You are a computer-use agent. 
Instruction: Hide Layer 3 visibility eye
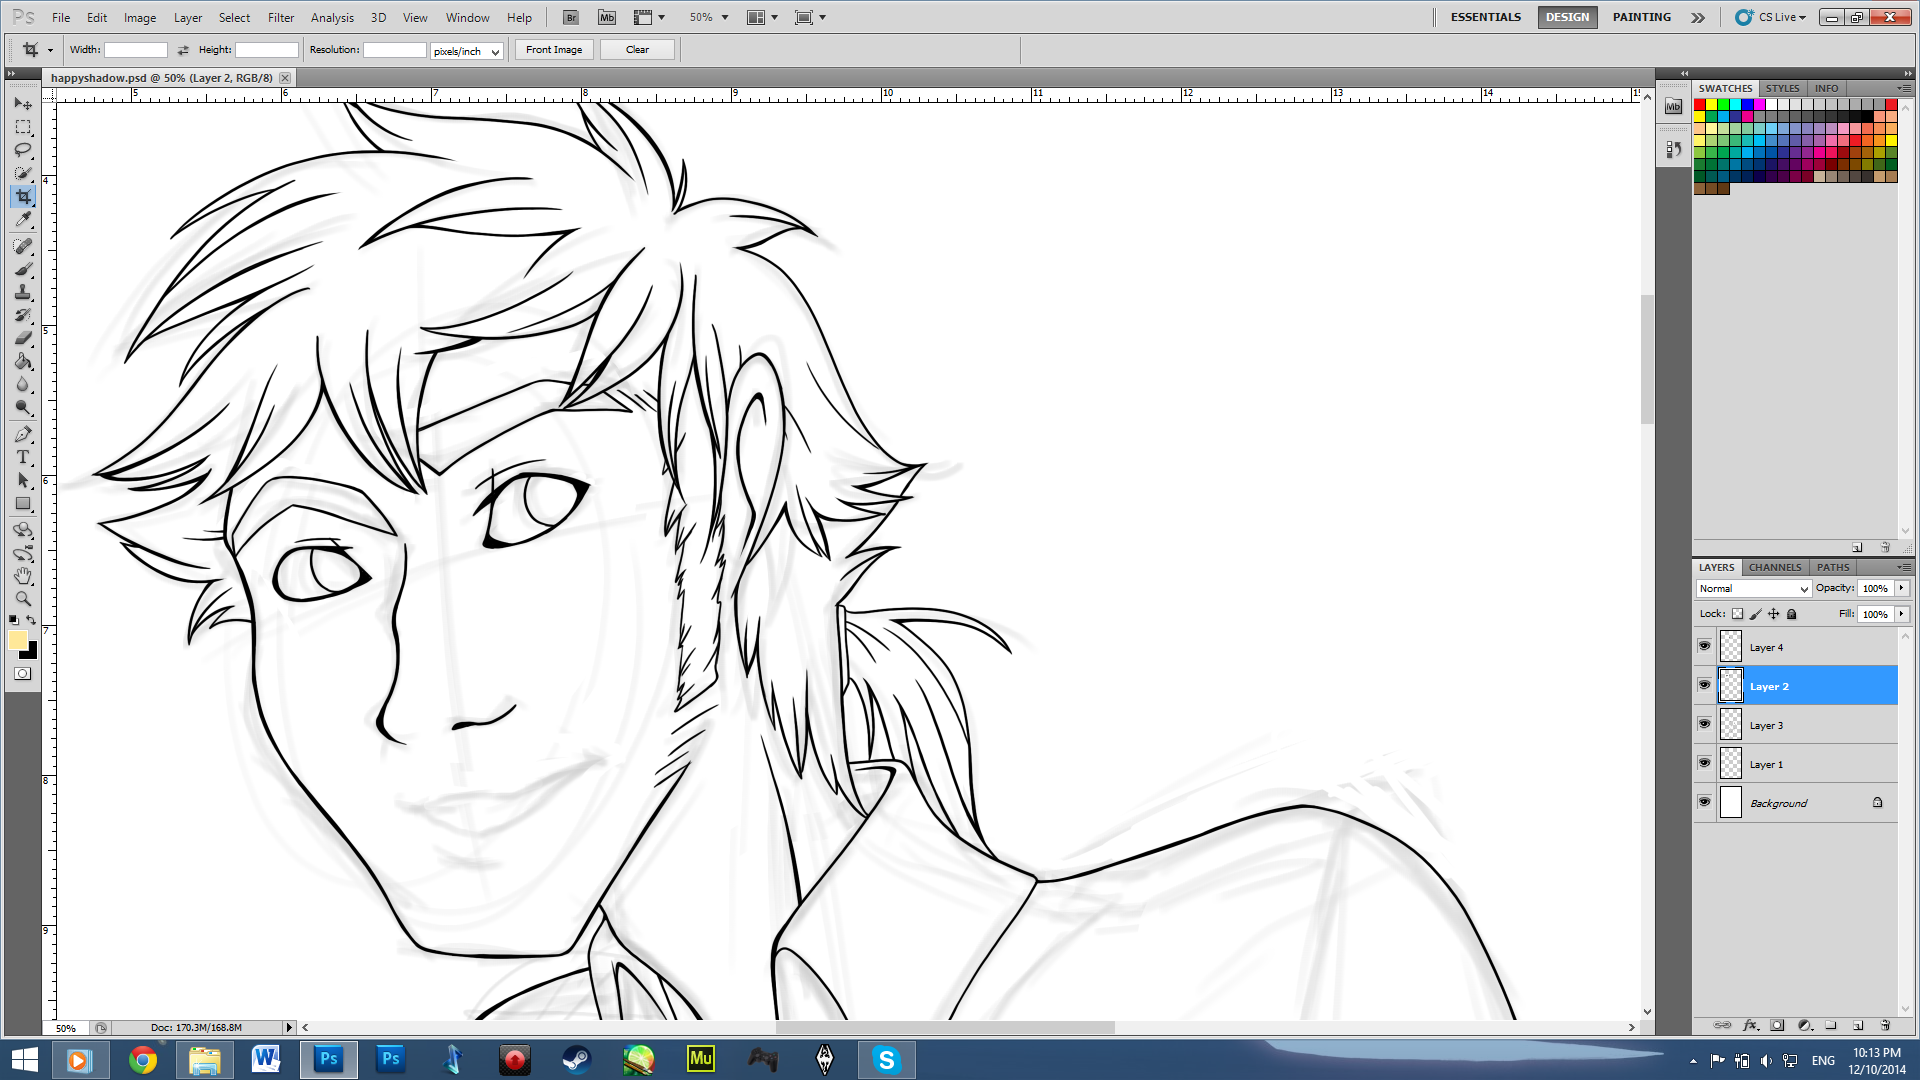coord(1704,724)
